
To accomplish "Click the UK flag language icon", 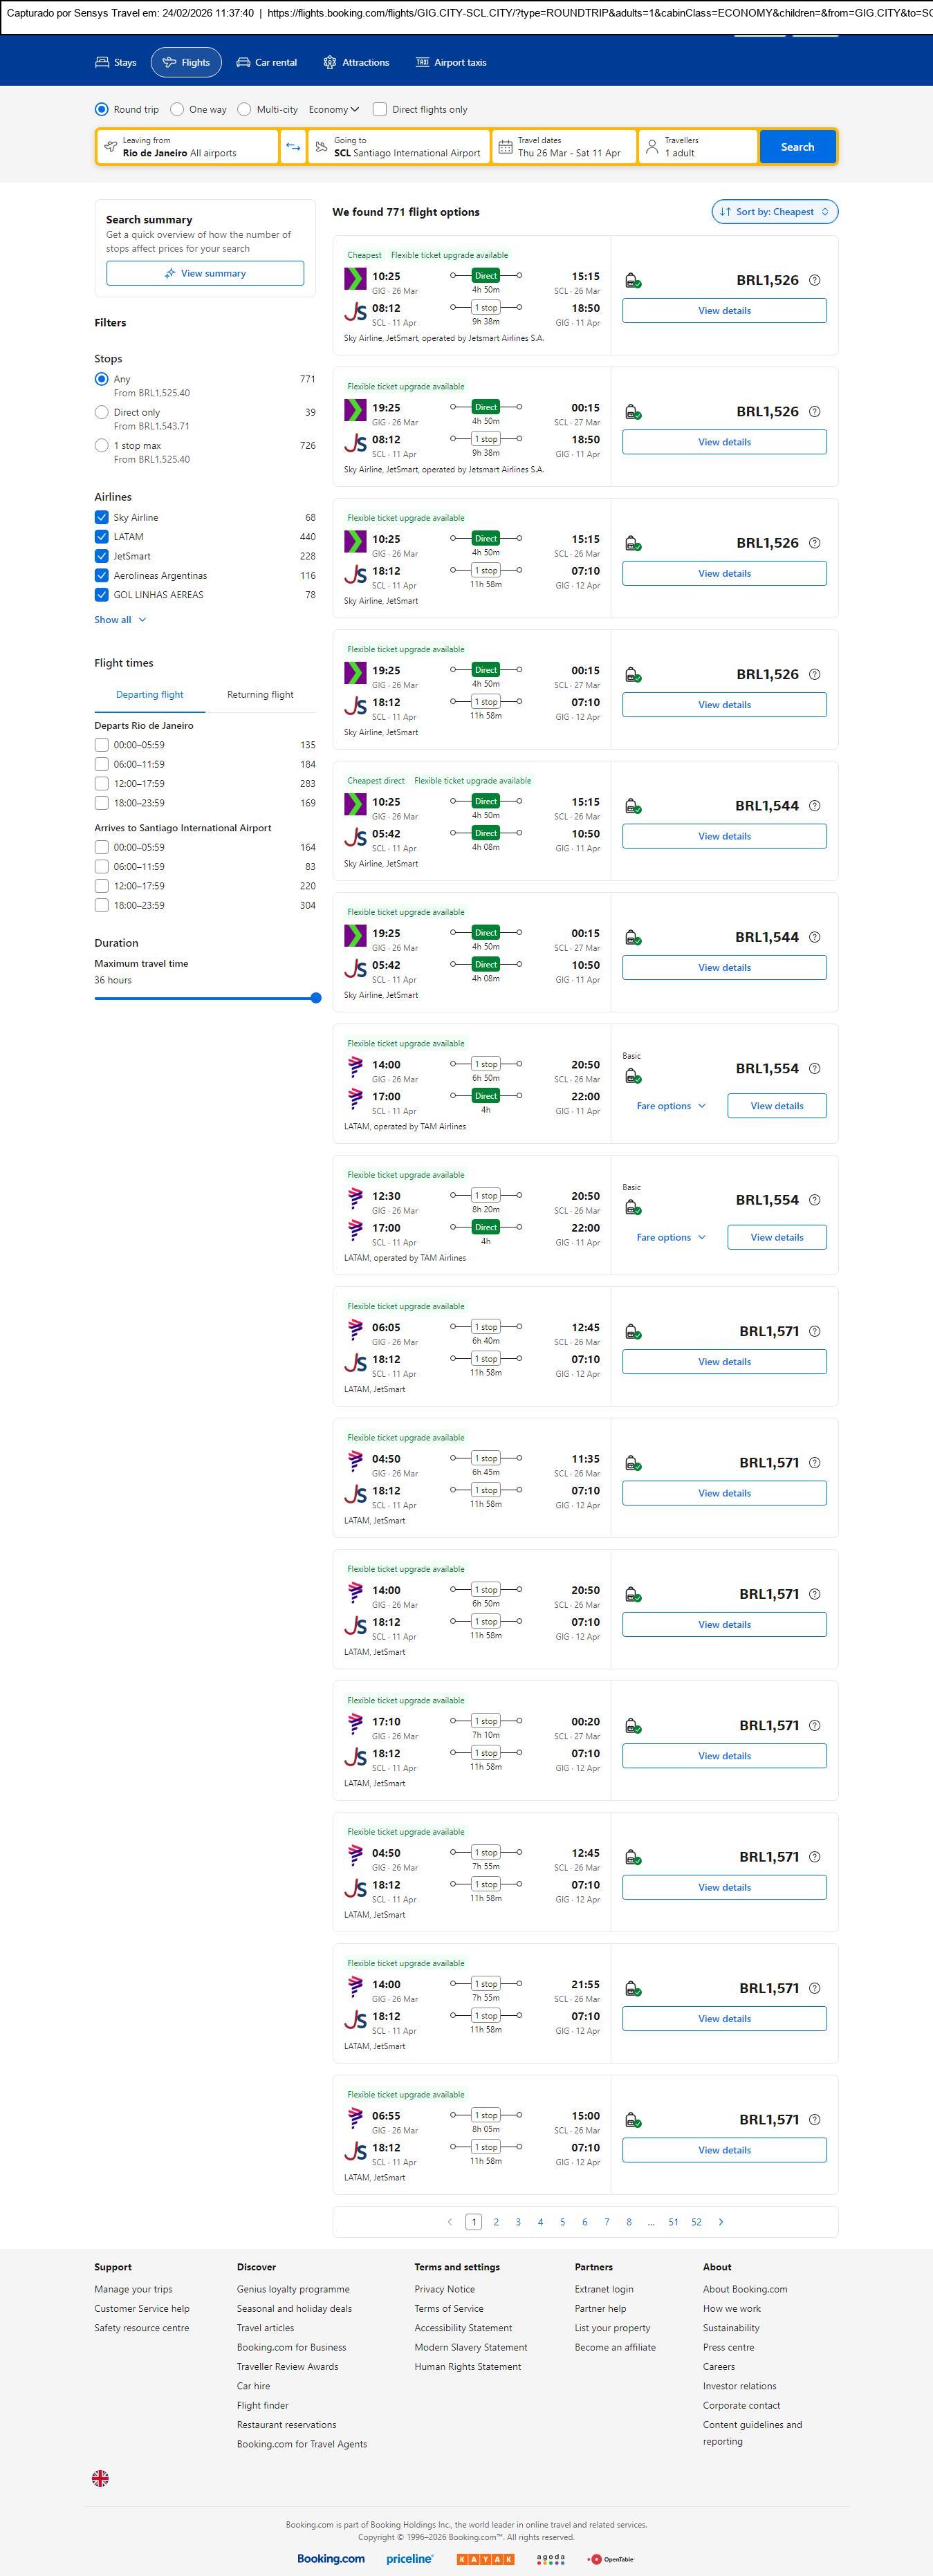I will pos(100,2478).
